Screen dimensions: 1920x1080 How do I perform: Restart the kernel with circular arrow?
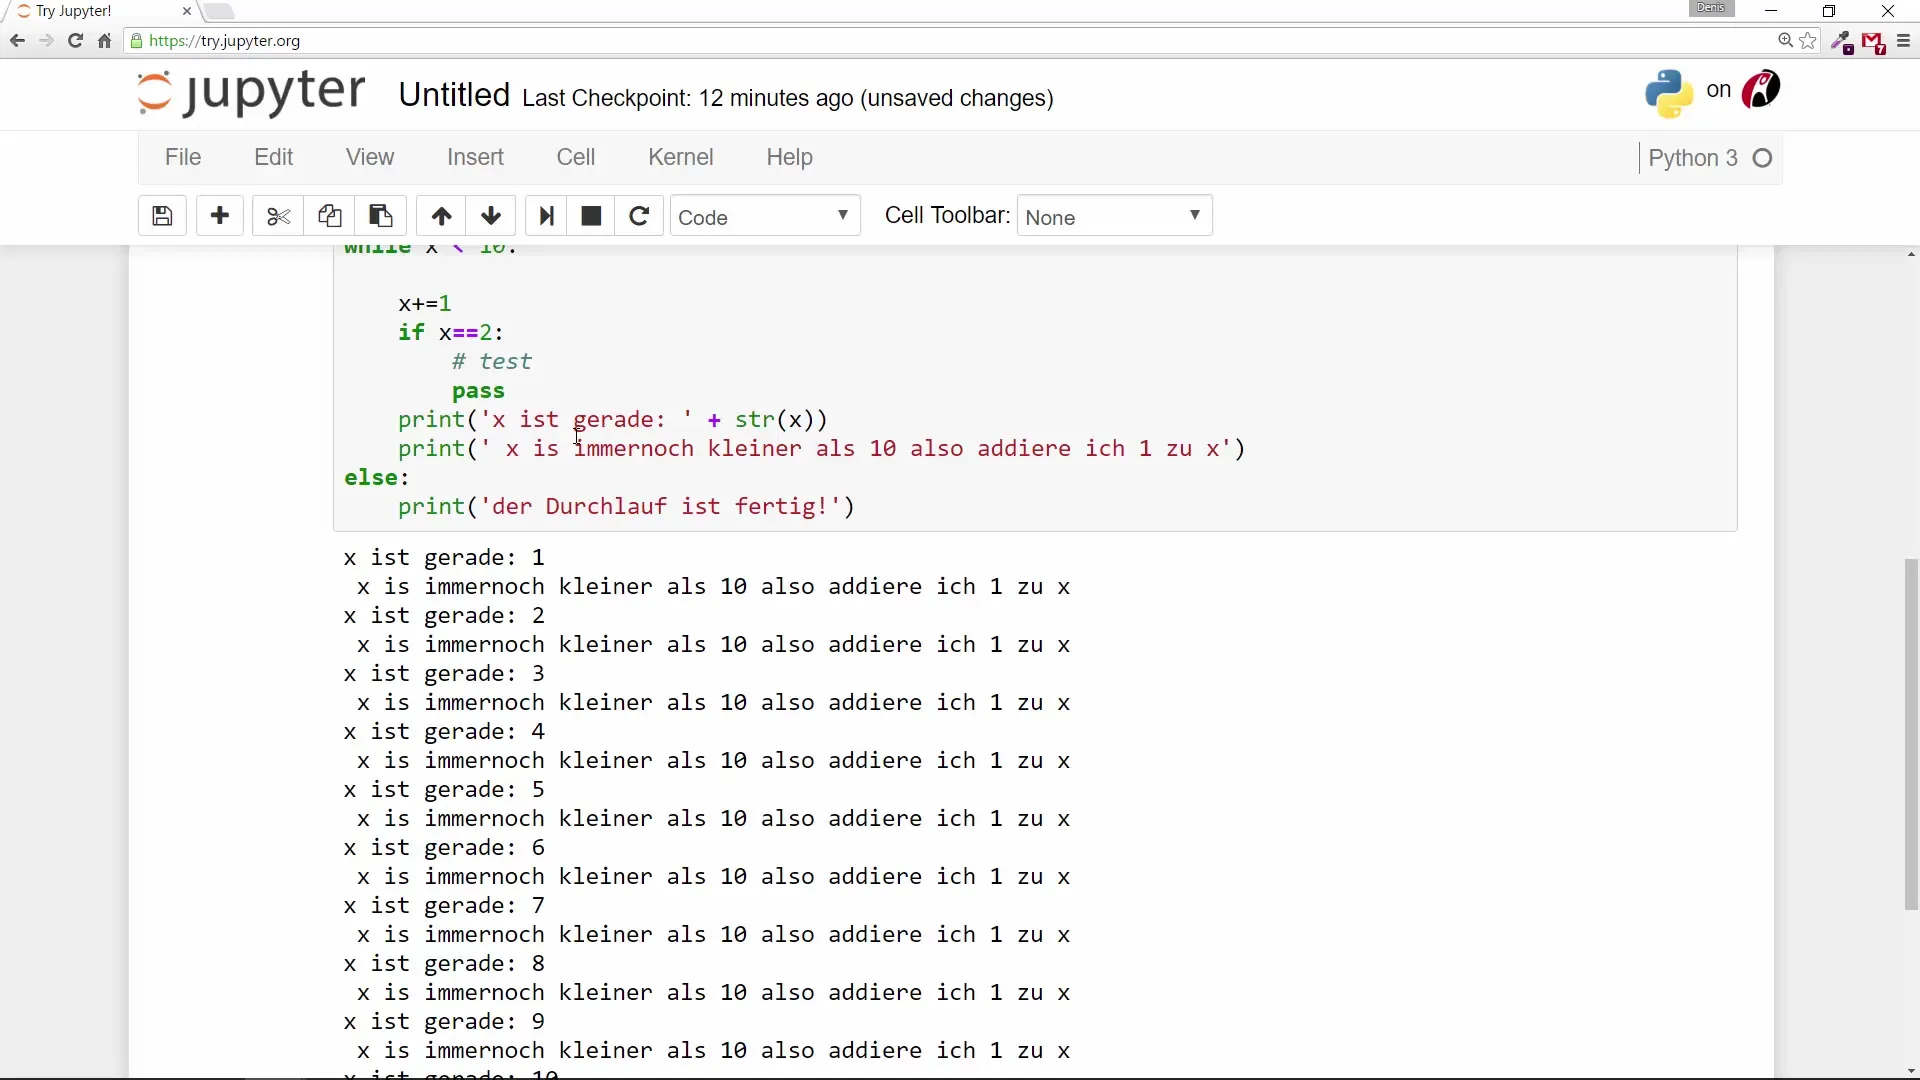(x=640, y=216)
